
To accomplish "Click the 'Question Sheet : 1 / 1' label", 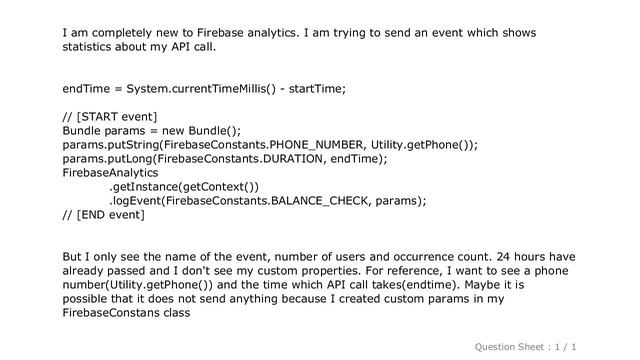I will (525, 347).
